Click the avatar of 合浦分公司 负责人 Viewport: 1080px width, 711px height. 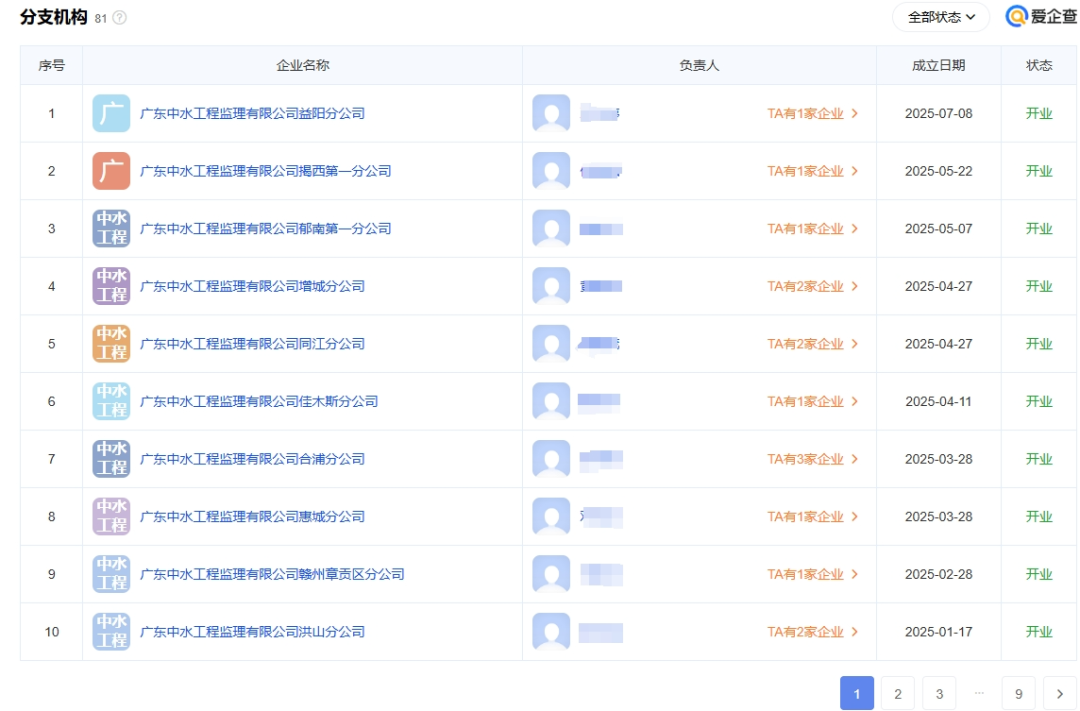click(550, 459)
